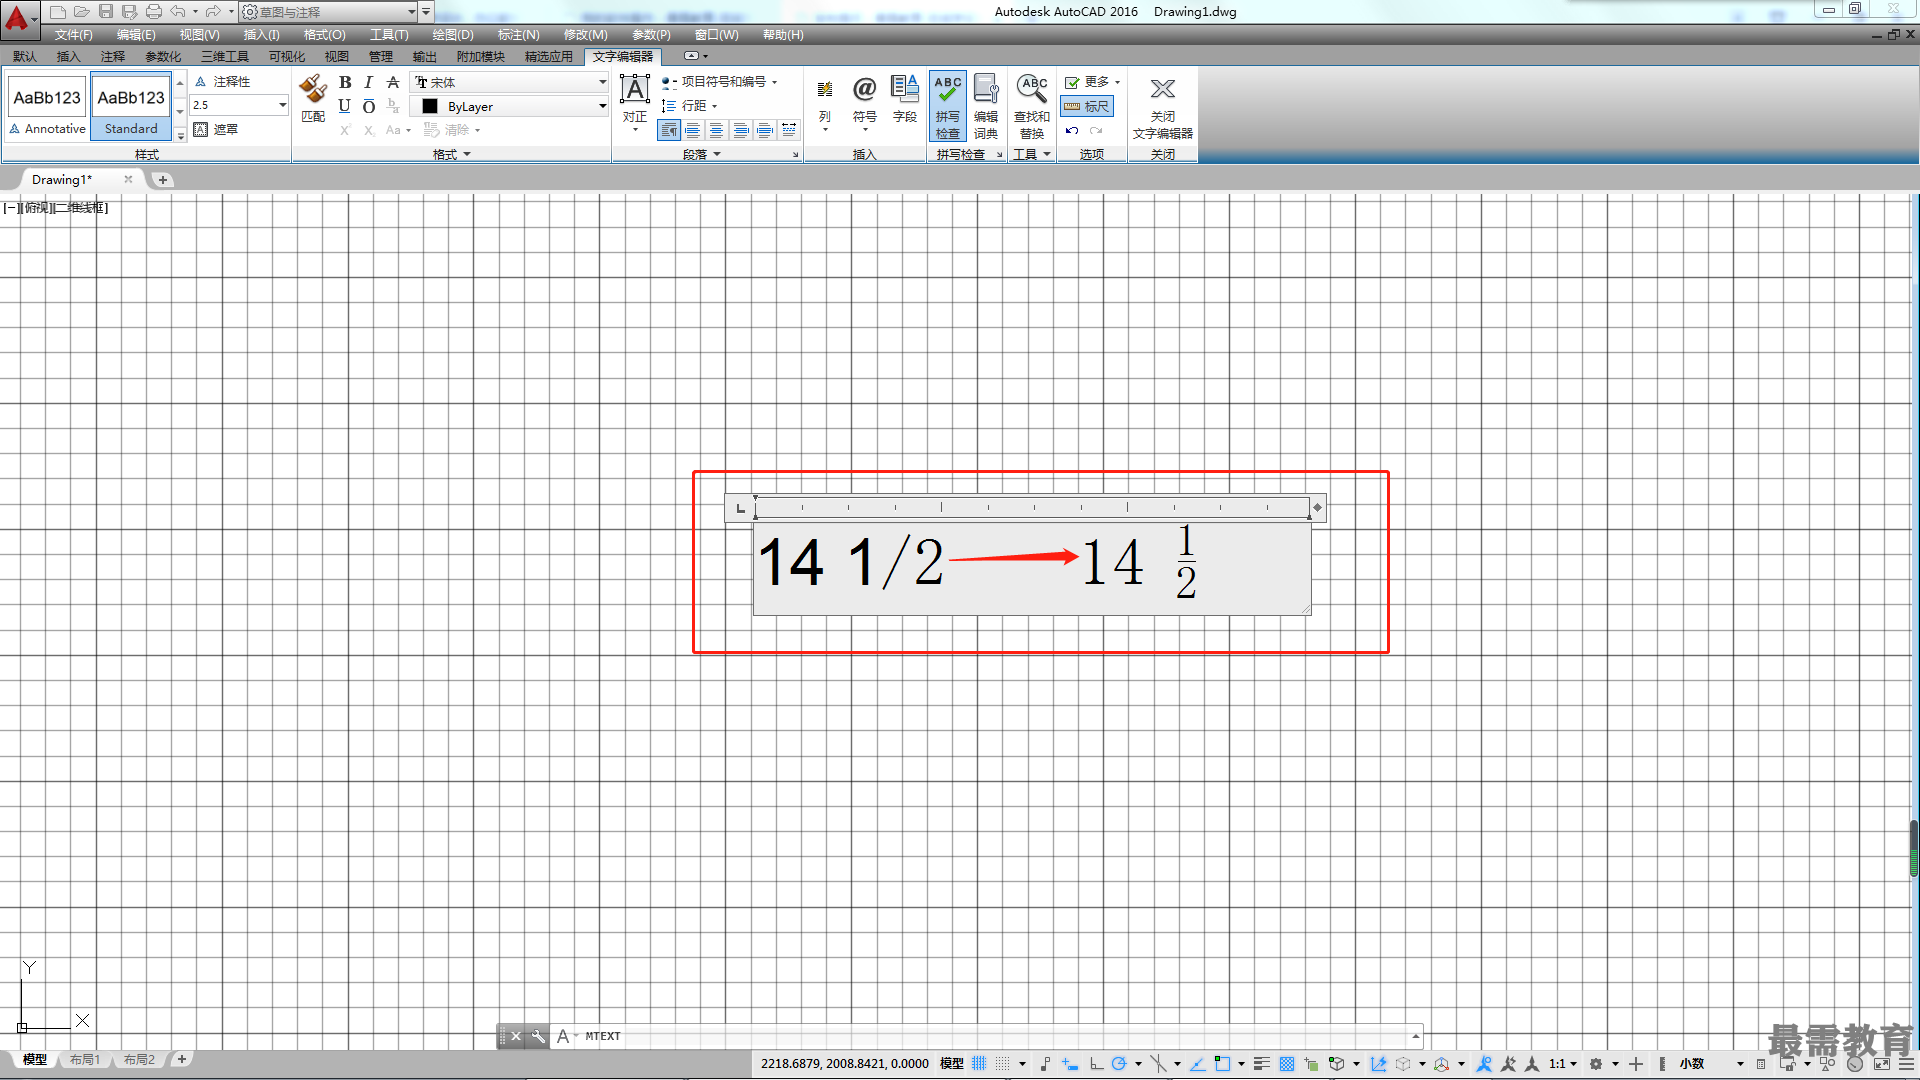Click the Undo arrow in Options panel
Screen dimensions: 1920x1080
[x=1072, y=131]
